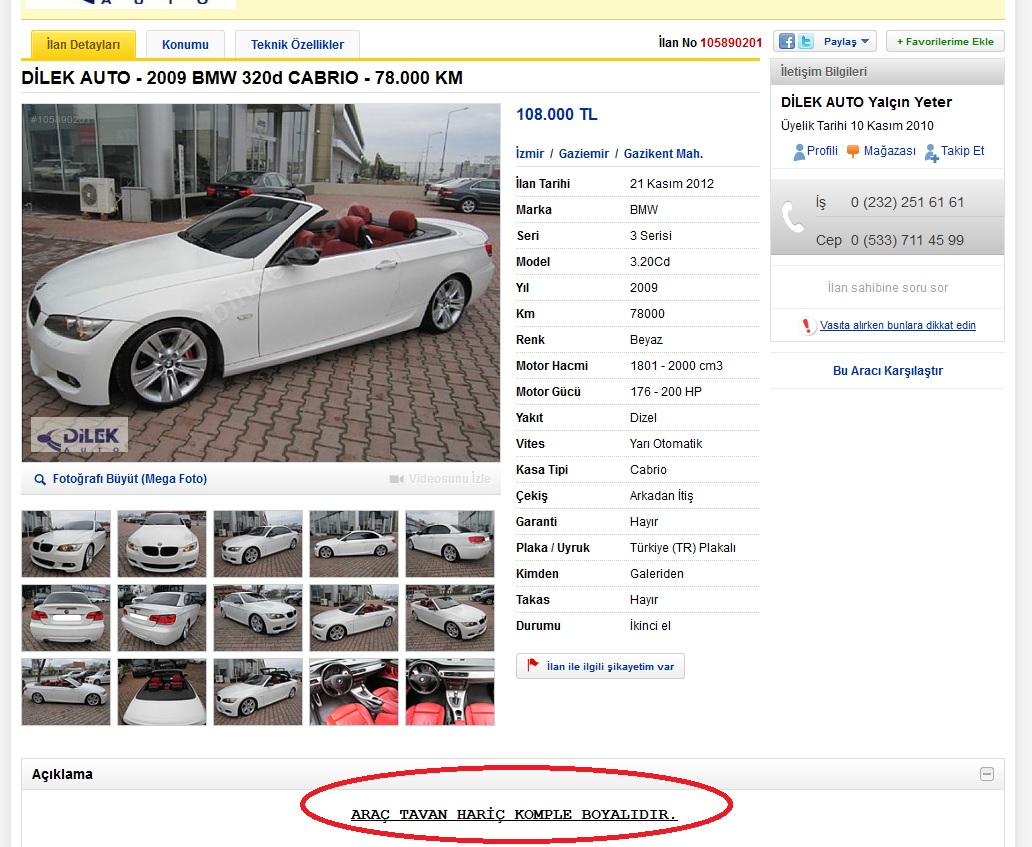Click the listing title DİLEK AUTO - 2009 BMW 320d CABRIO

tap(242, 78)
